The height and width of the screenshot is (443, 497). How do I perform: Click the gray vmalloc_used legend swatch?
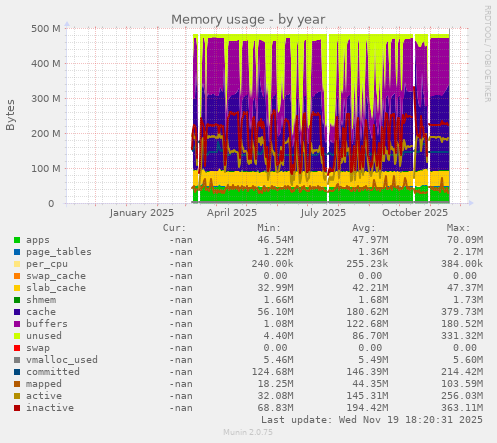(17, 360)
